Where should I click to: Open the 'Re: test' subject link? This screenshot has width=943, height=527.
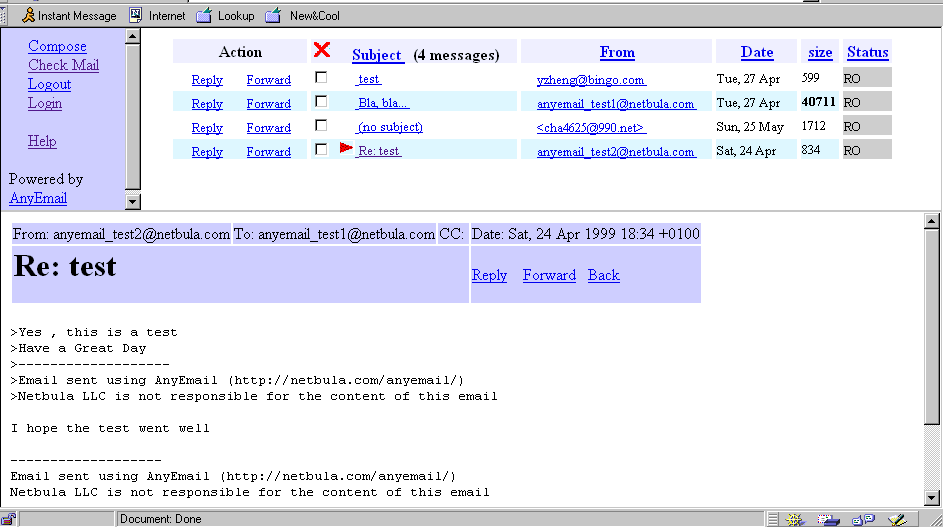[378, 151]
